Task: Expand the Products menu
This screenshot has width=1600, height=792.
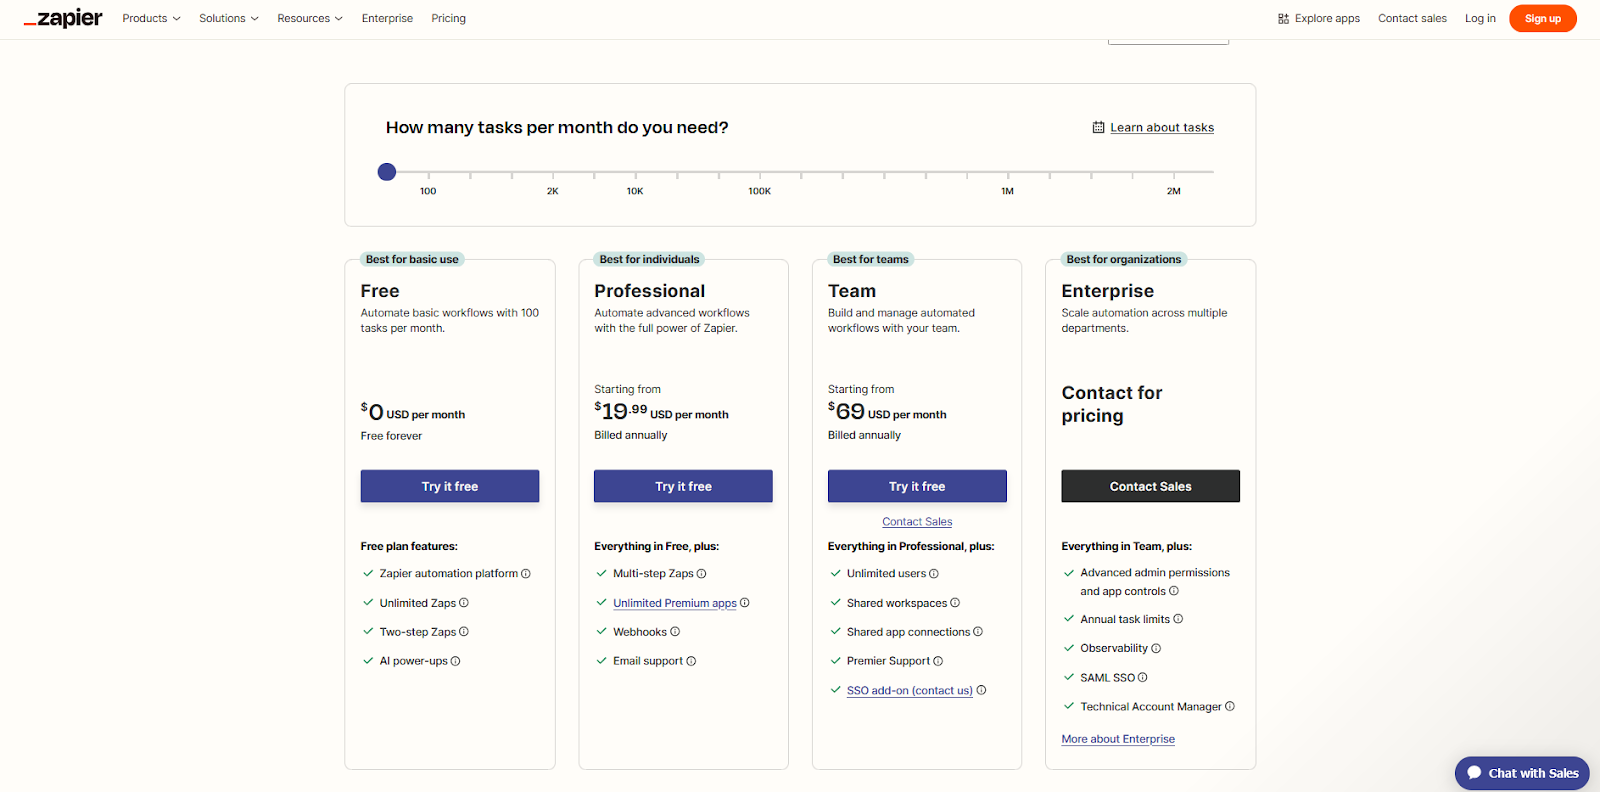Action: click(151, 19)
